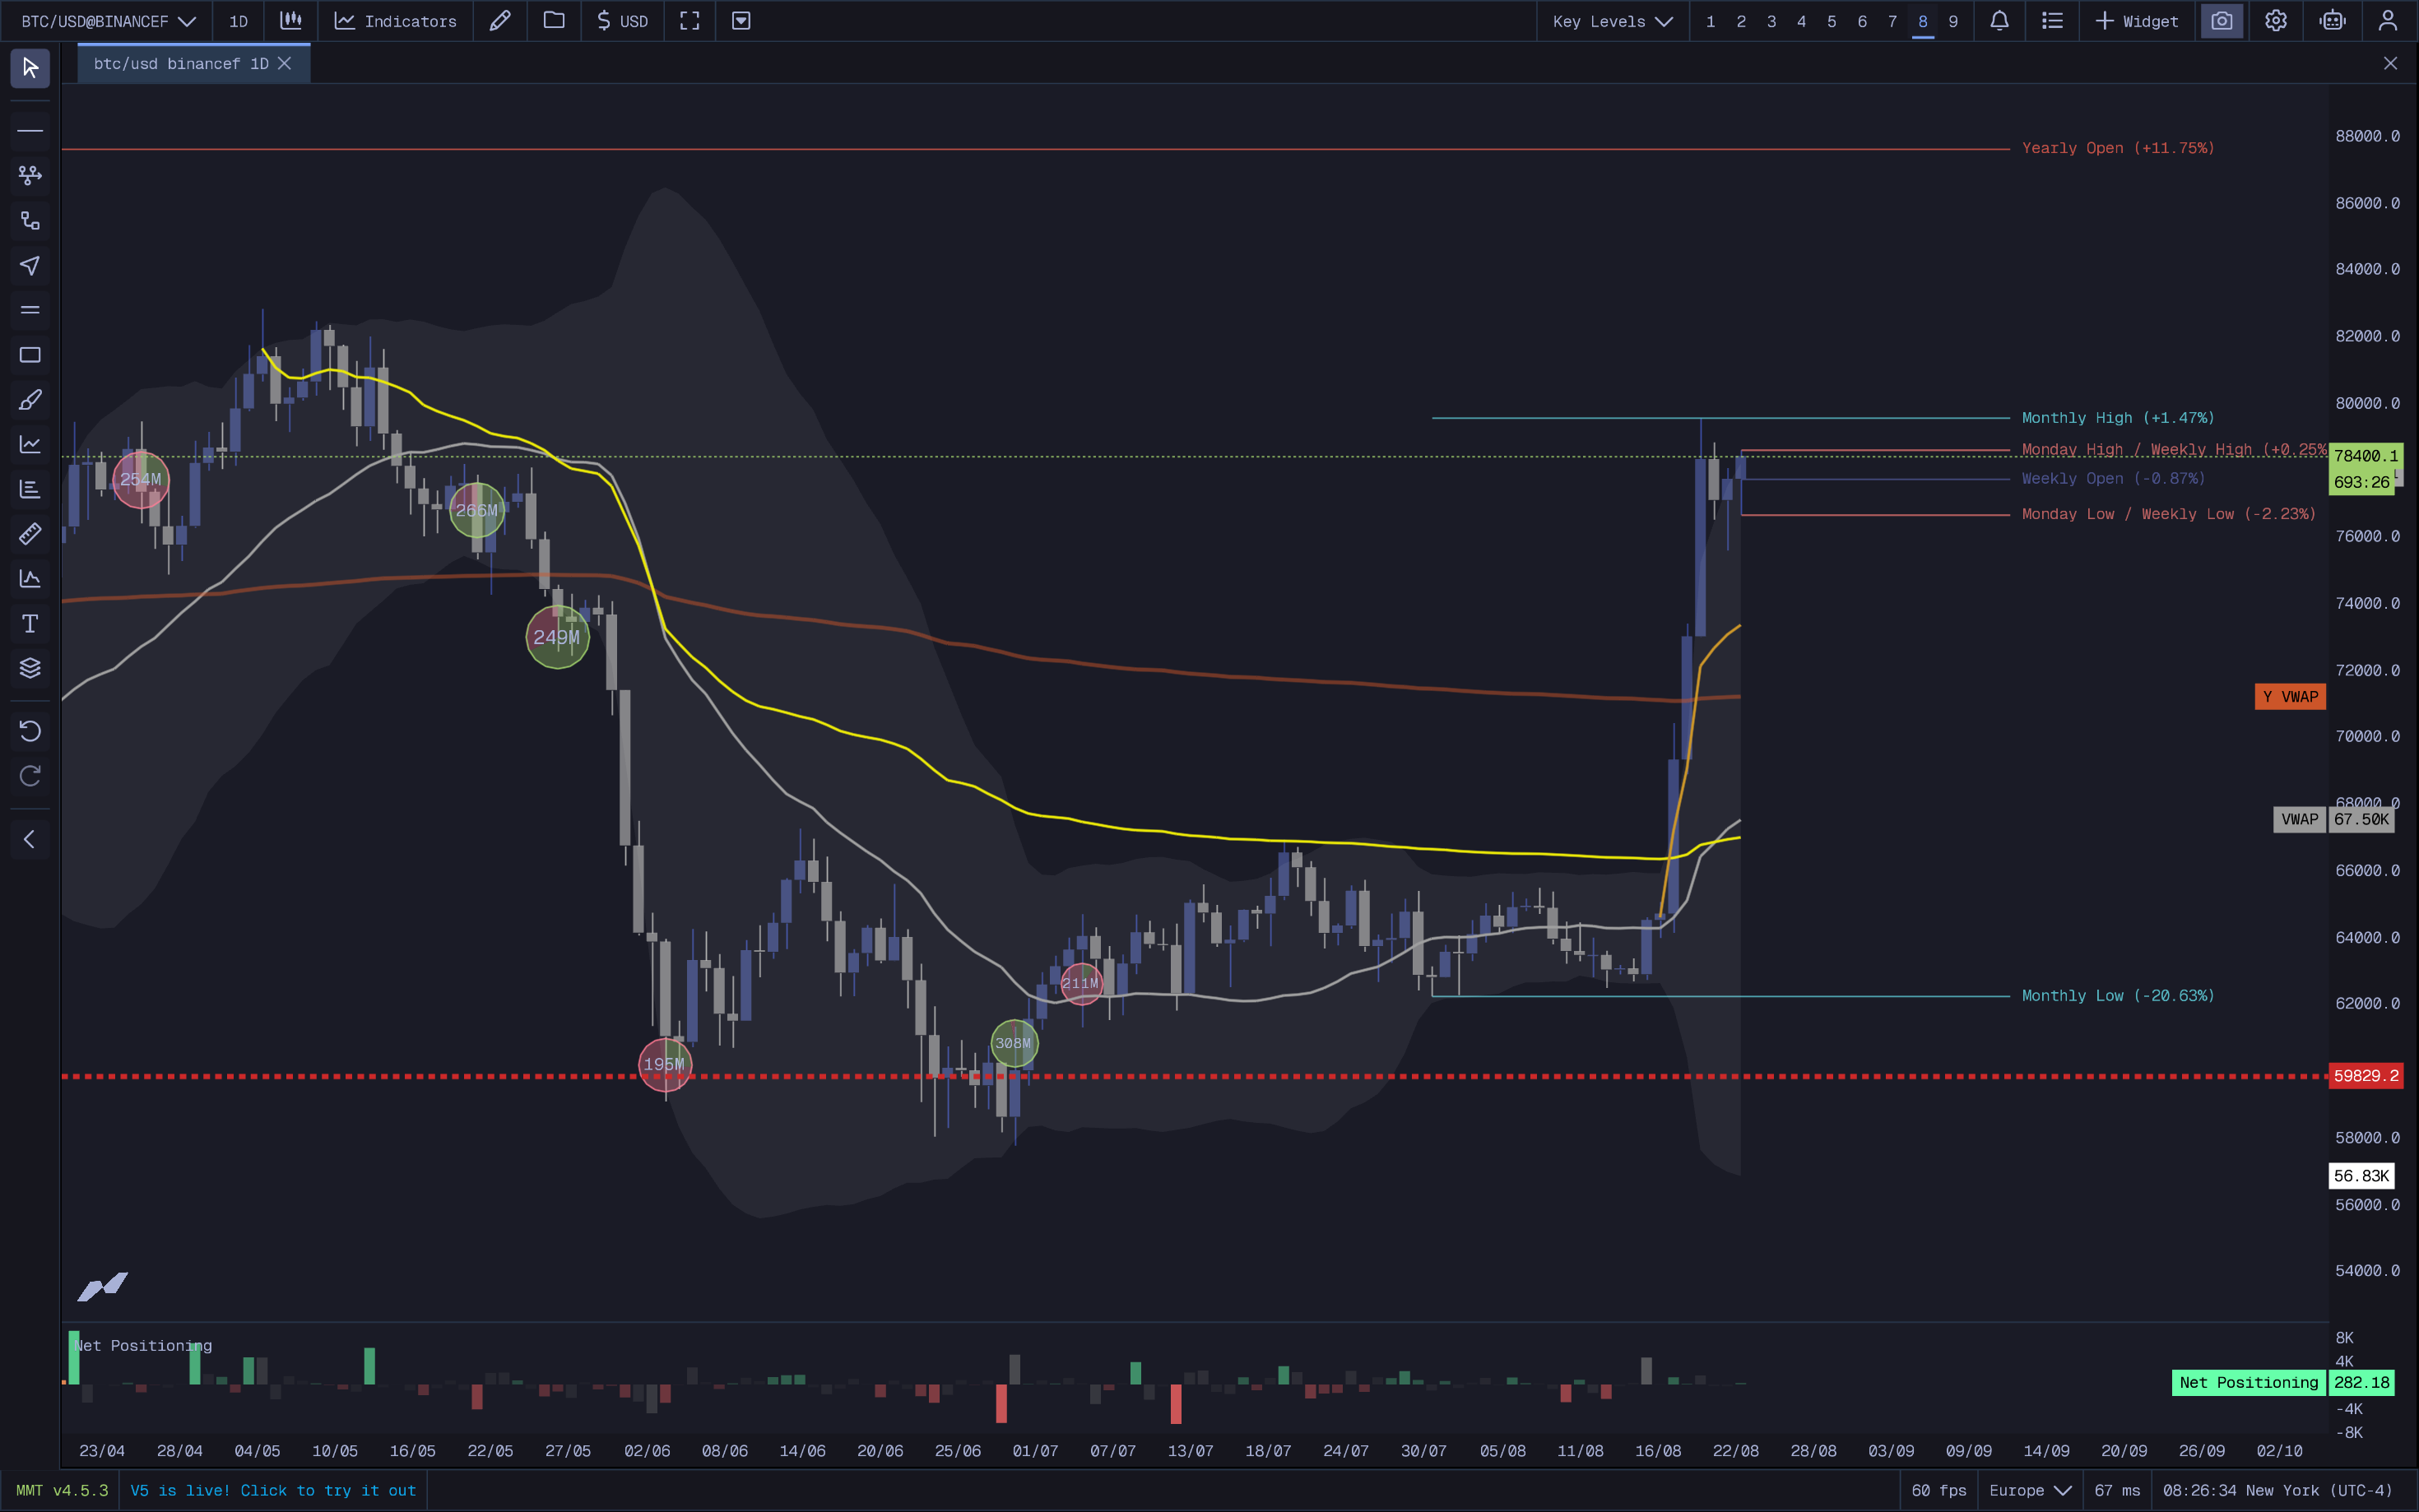Screen dimensions: 2419x1512
Task: Select the arrow/send drawing tool
Action: (x=30, y=265)
